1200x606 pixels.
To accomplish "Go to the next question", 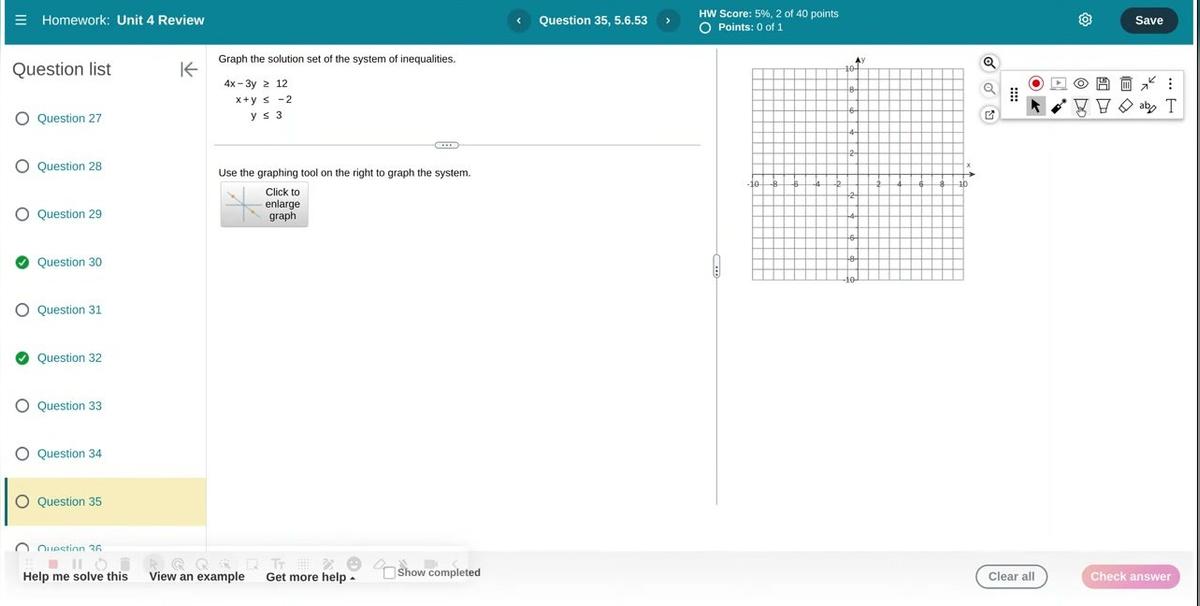I will click(668, 20).
